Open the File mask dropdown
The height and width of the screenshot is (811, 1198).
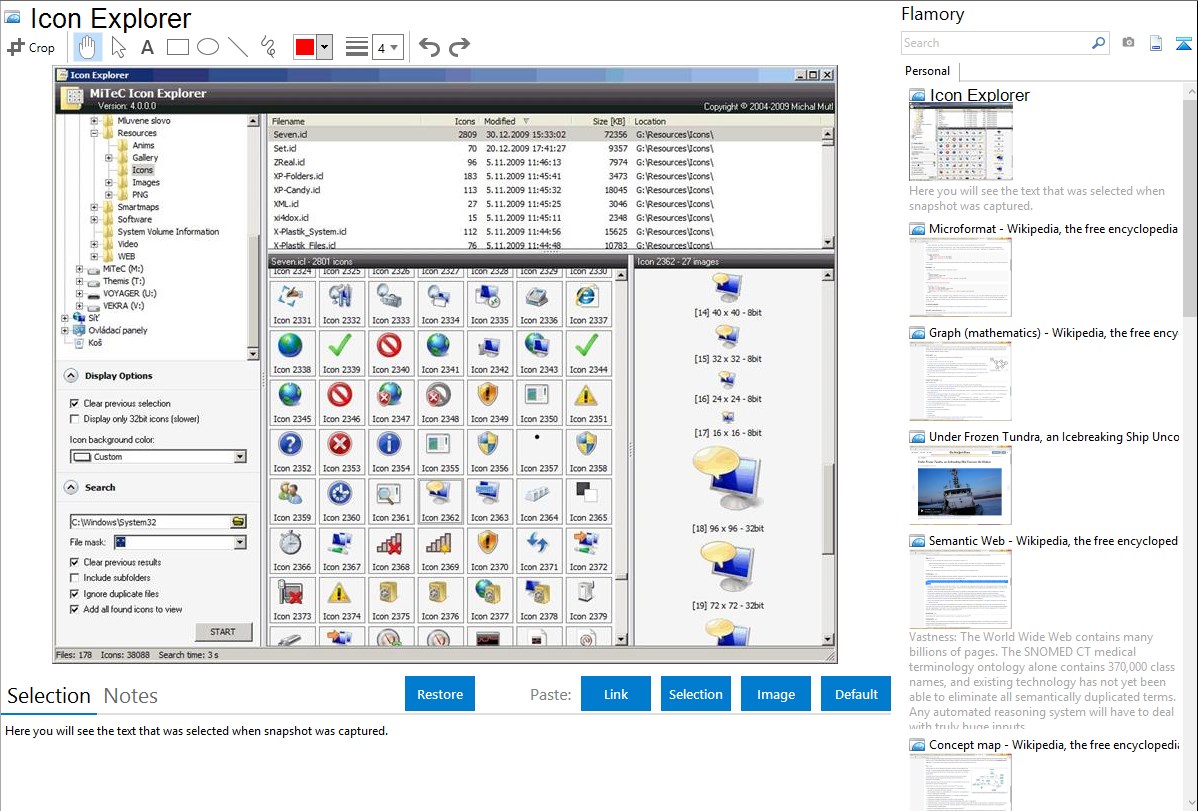(240, 543)
